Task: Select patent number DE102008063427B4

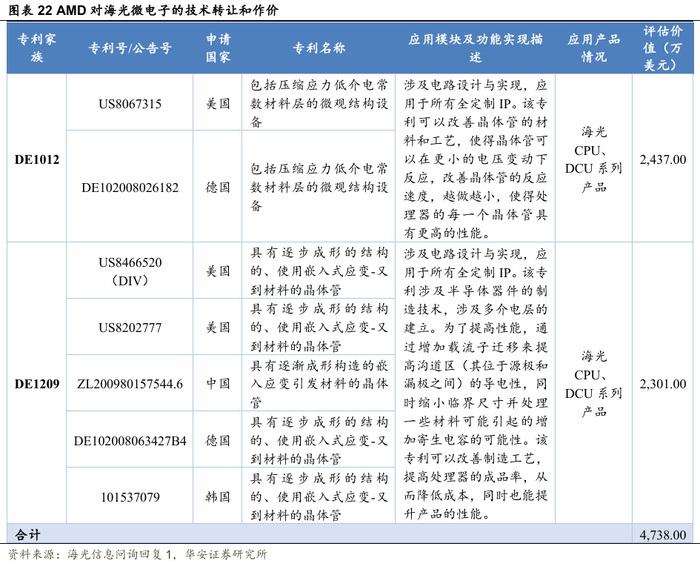Action: (130, 441)
